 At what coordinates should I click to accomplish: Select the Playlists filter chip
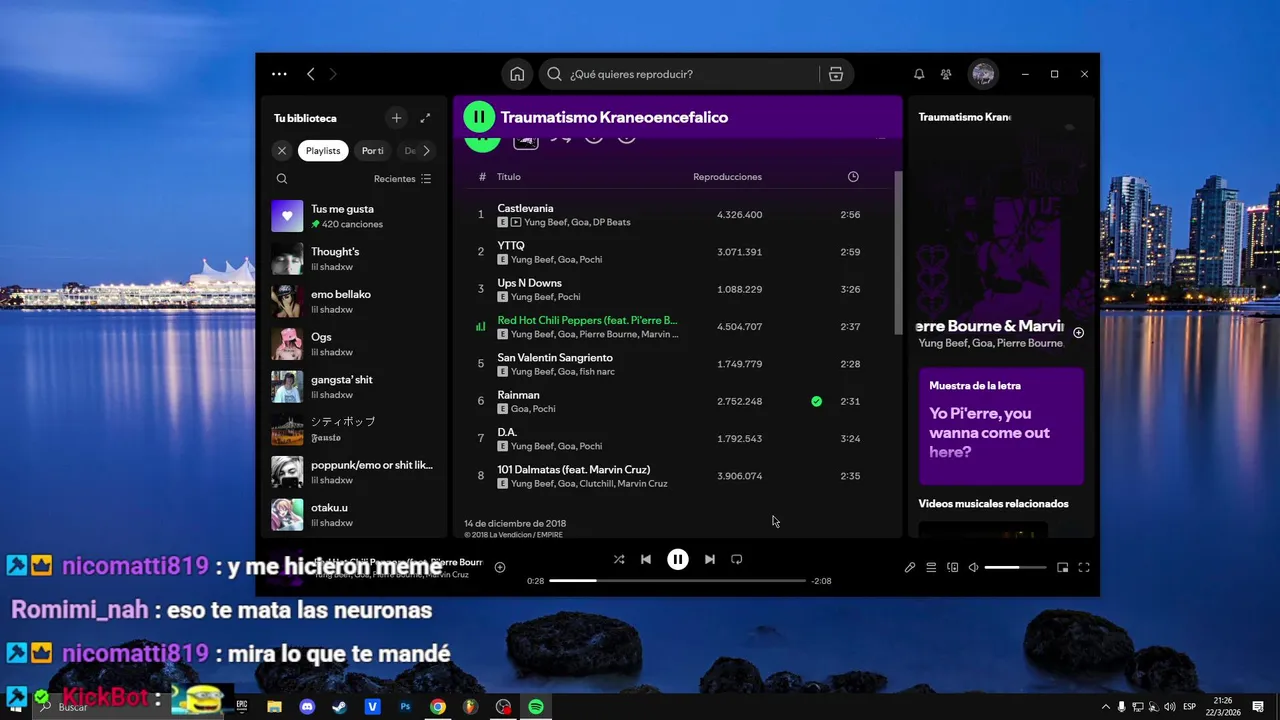tap(323, 151)
